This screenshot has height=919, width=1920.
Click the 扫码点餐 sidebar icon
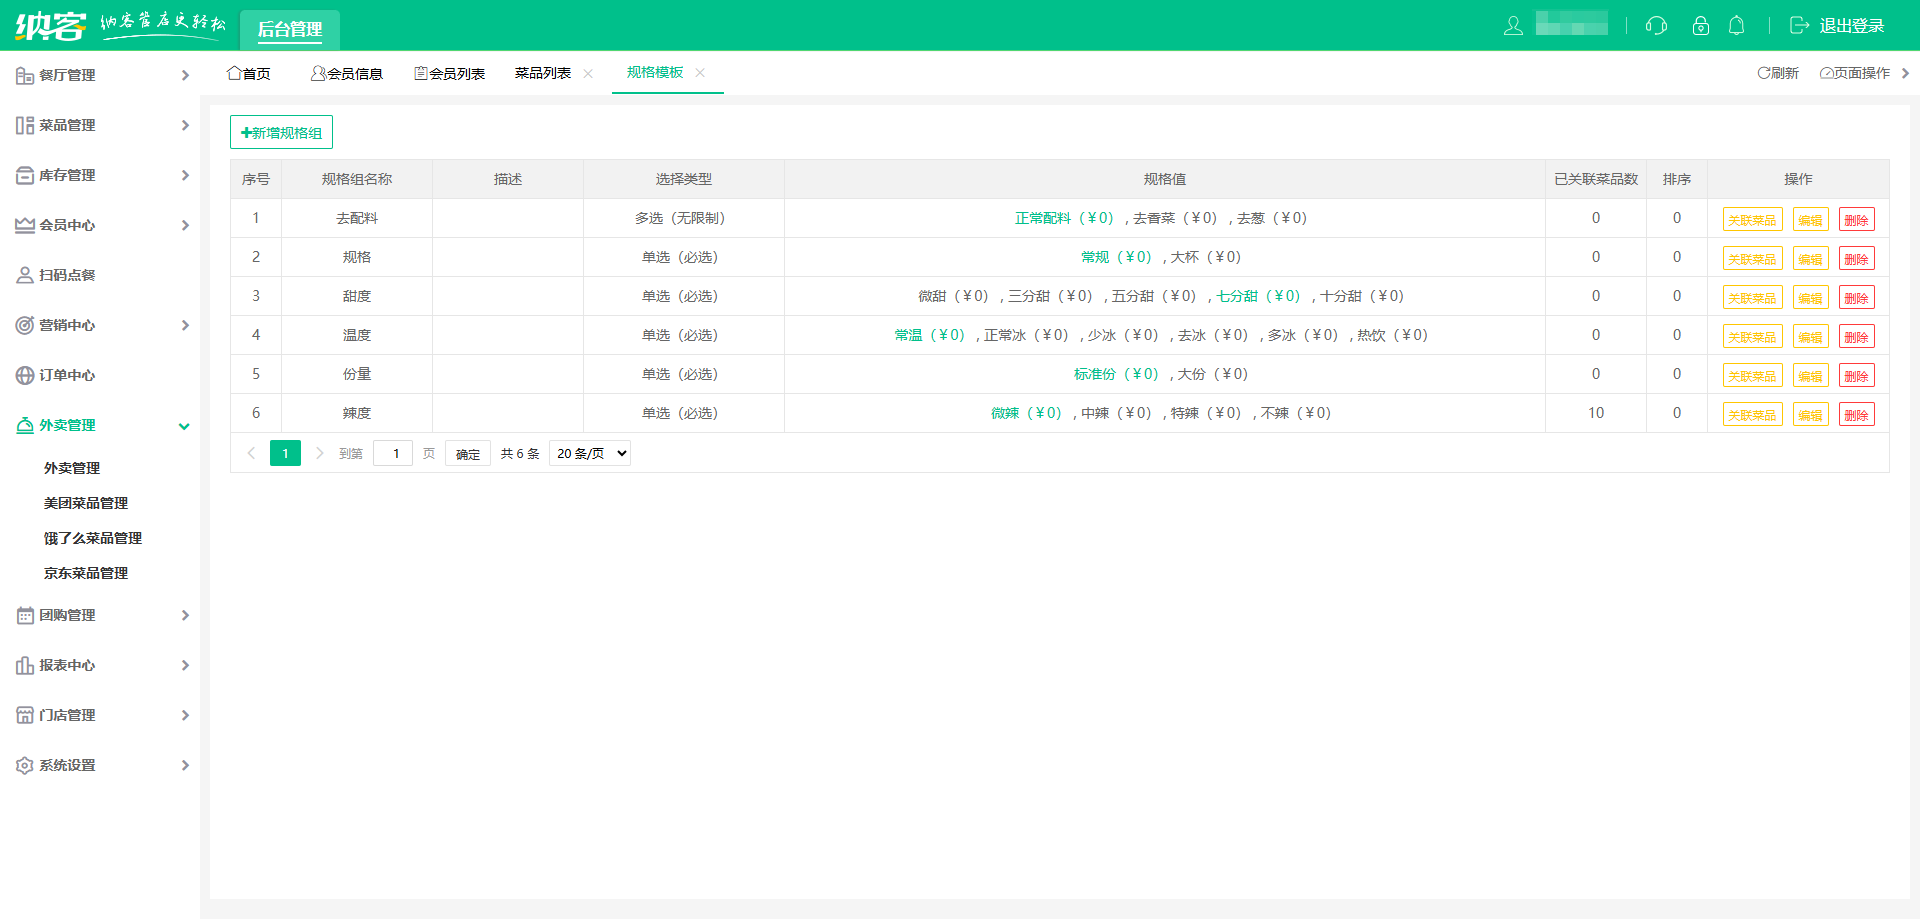click(x=25, y=275)
